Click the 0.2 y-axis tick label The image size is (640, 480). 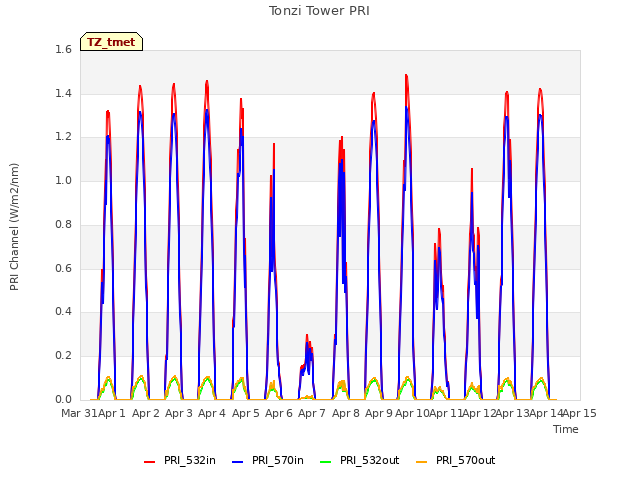[x=63, y=356]
